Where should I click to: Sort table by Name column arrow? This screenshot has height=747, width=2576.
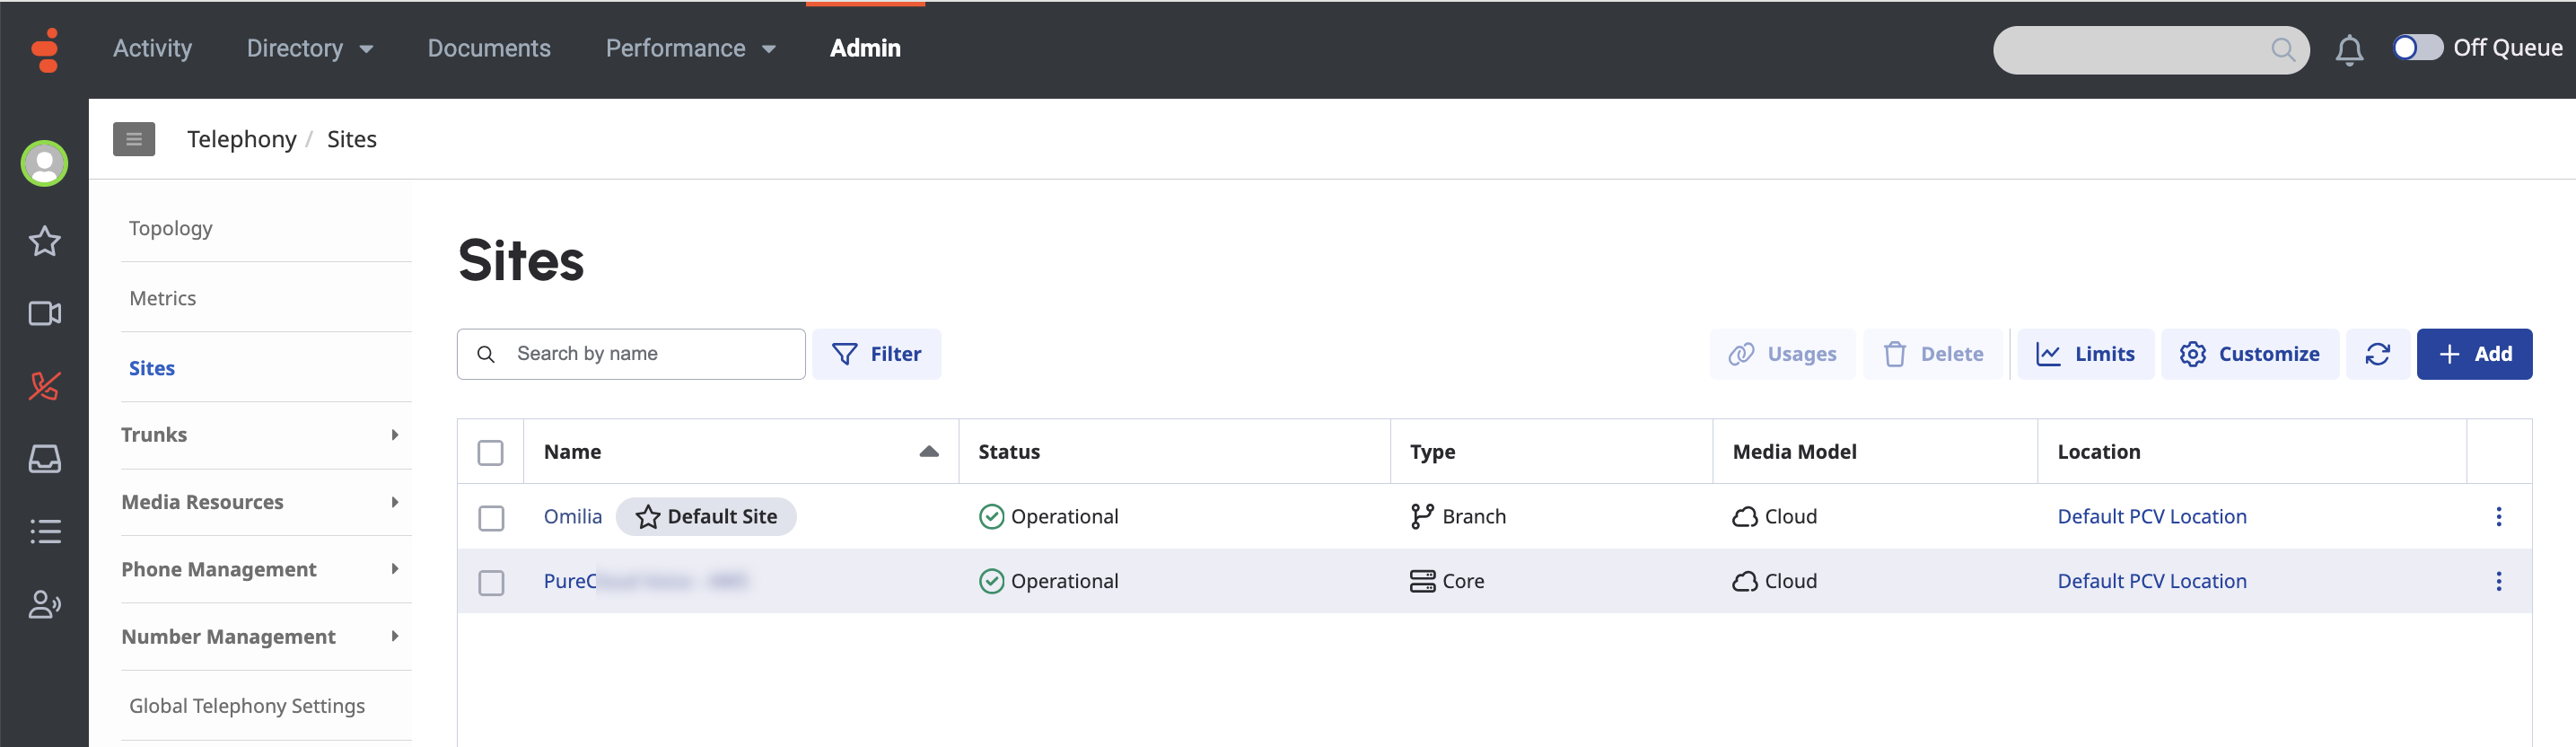click(928, 452)
